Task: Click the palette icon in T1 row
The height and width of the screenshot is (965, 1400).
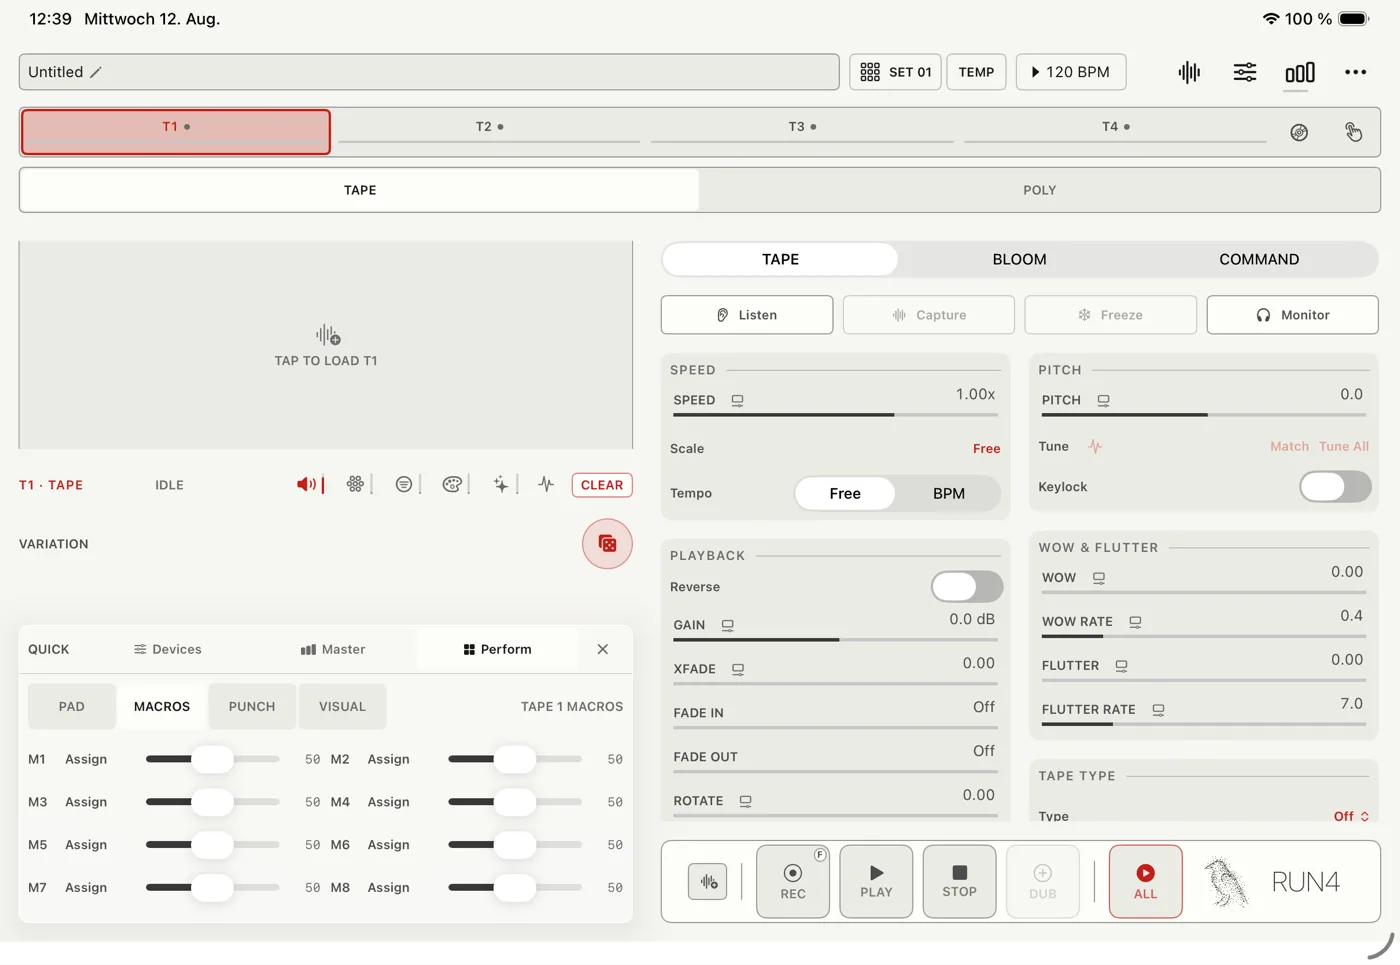Action: 452,485
